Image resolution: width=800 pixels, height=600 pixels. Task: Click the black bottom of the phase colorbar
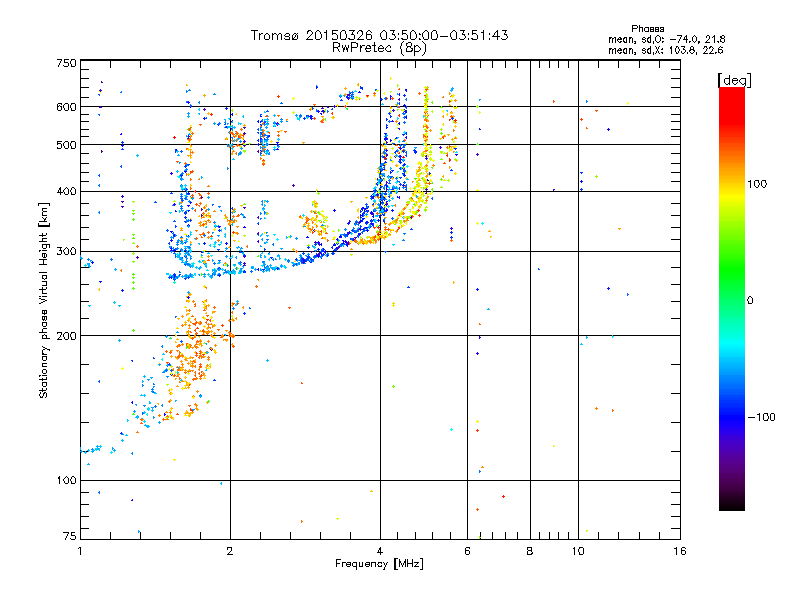[x=732, y=503]
